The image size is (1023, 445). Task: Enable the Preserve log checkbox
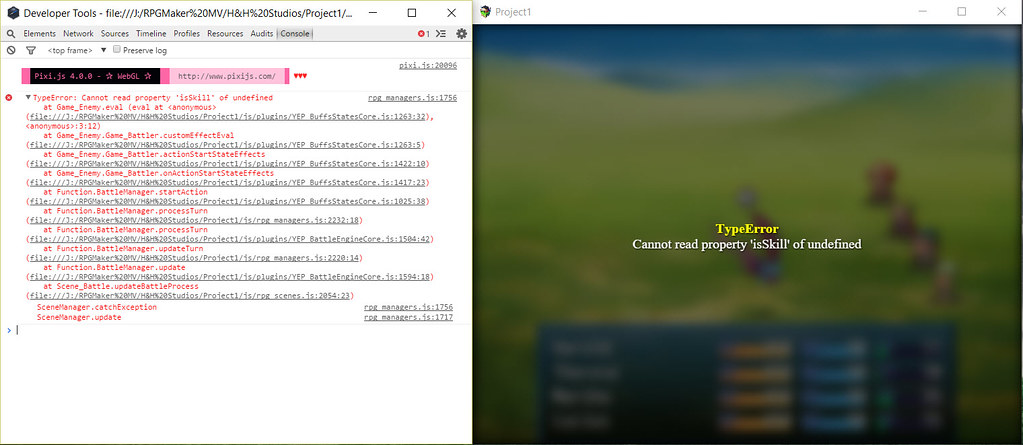(117, 50)
